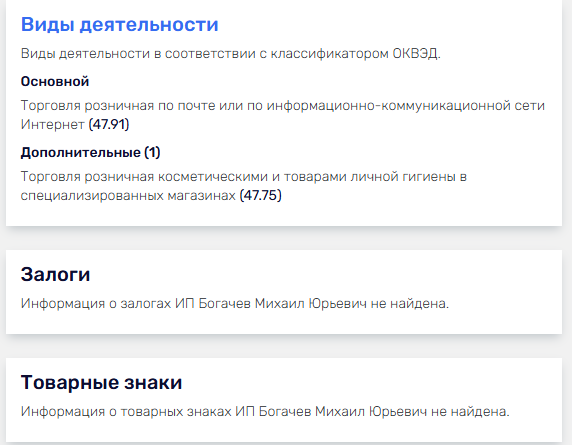Click the word Интернет before code 47.91
572x445 pixels.
[x=53, y=124]
